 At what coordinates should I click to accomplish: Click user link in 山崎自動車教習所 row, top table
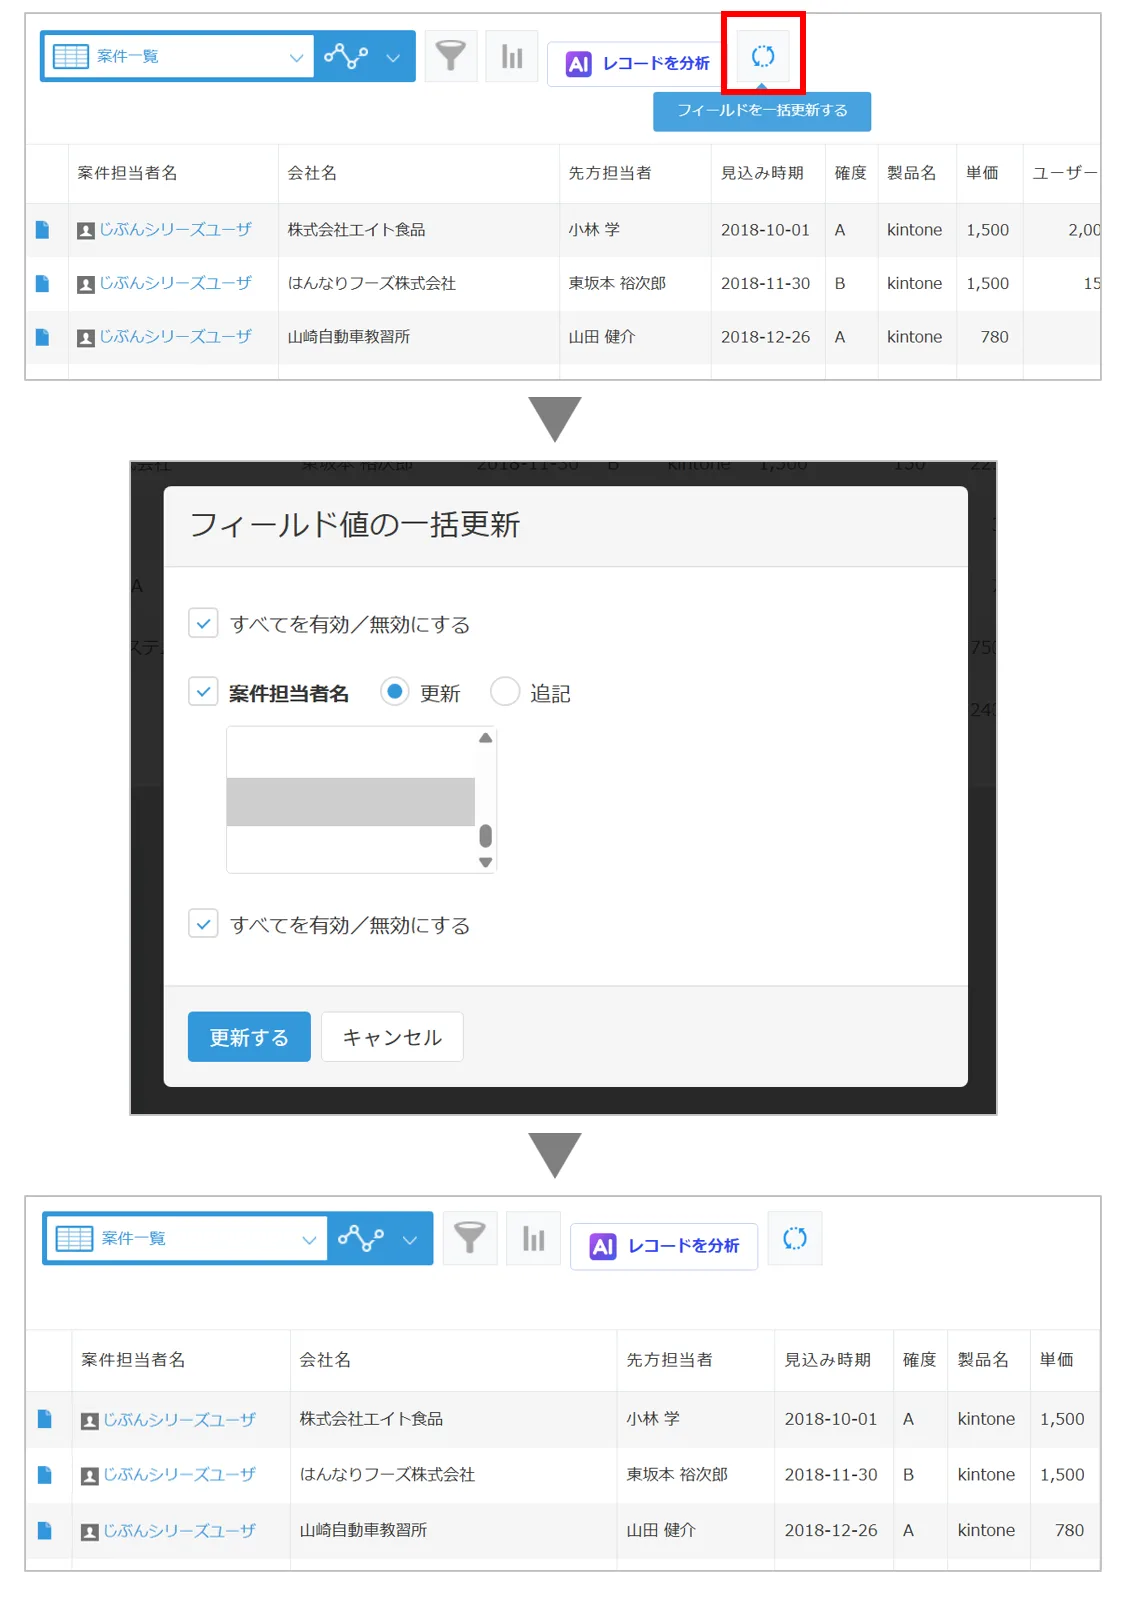click(x=175, y=337)
